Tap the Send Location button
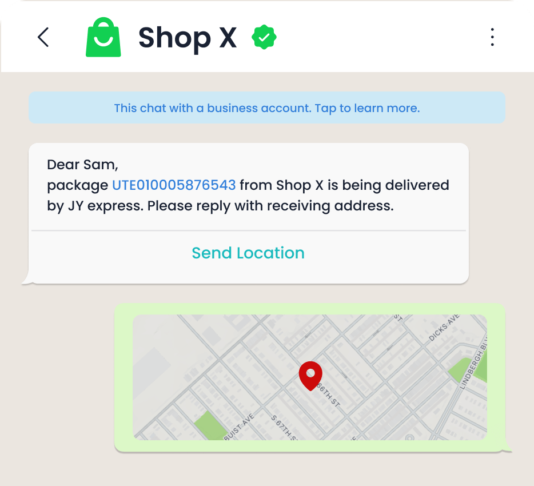Screen dimensions: 534x486 pyautogui.click(x=248, y=253)
